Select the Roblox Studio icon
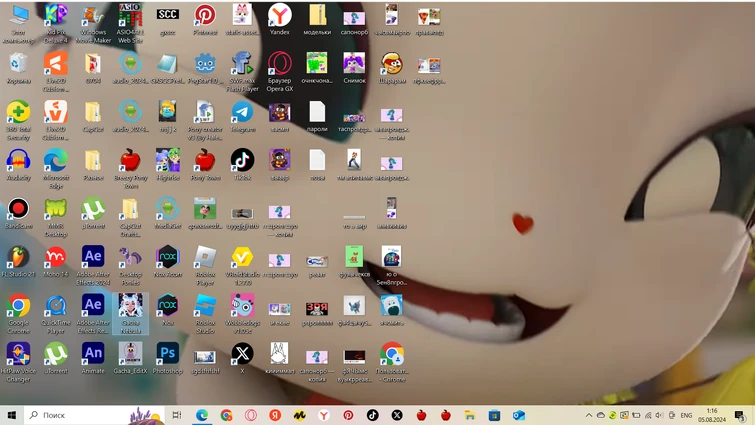The width and height of the screenshot is (755, 425). tap(205, 306)
